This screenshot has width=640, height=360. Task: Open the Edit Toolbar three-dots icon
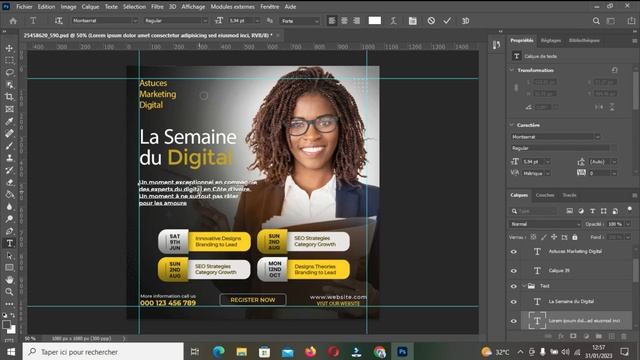click(9, 304)
